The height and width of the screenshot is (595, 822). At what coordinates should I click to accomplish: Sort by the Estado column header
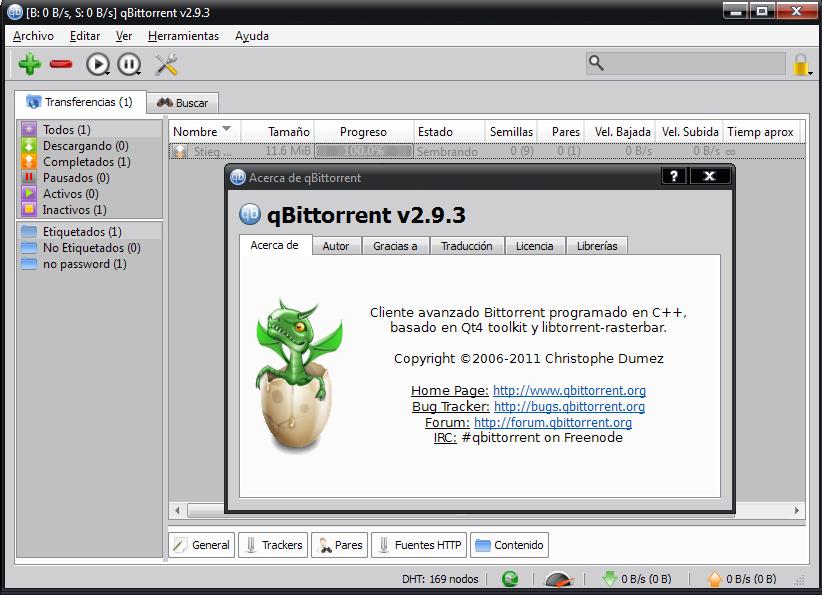tap(449, 132)
